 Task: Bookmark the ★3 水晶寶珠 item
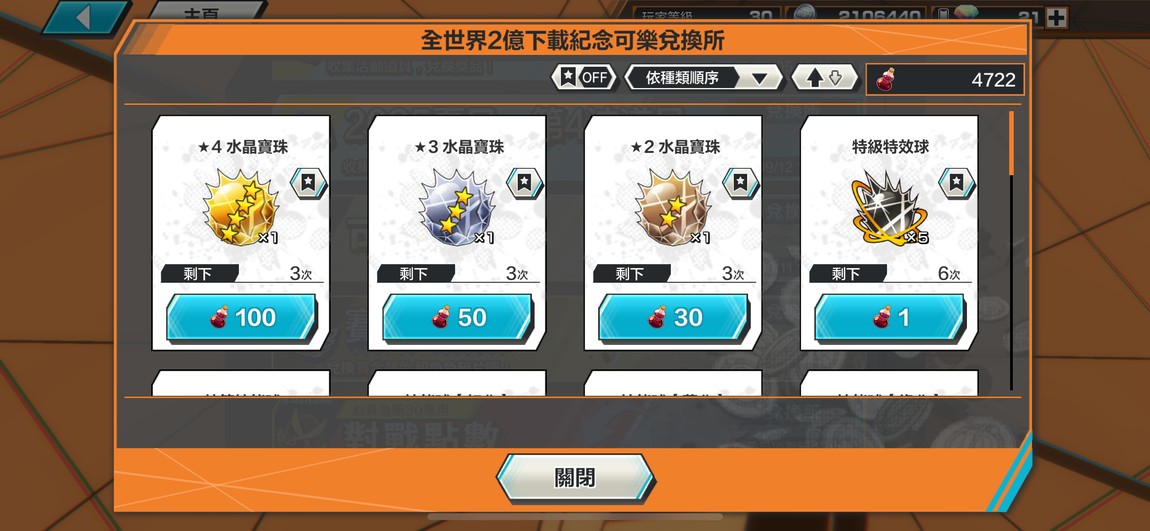[524, 183]
